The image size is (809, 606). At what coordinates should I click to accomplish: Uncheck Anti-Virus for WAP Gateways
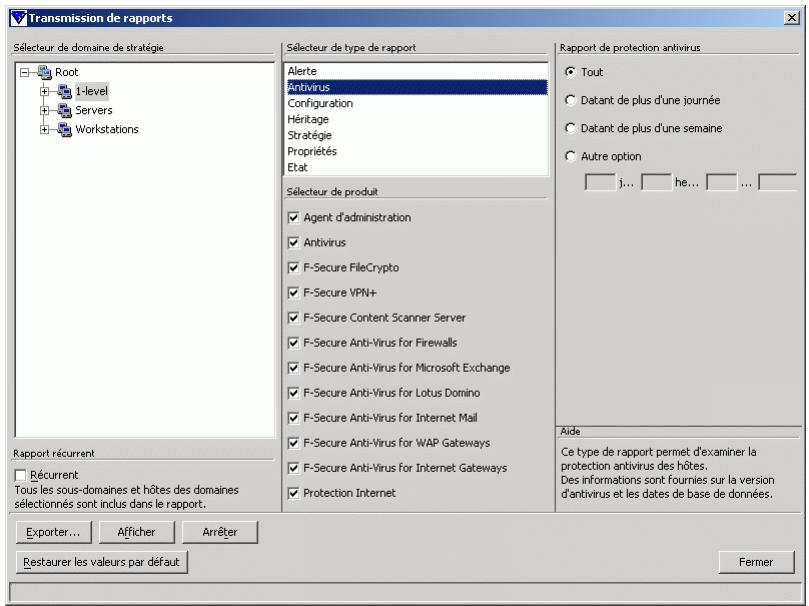click(x=294, y=443)
